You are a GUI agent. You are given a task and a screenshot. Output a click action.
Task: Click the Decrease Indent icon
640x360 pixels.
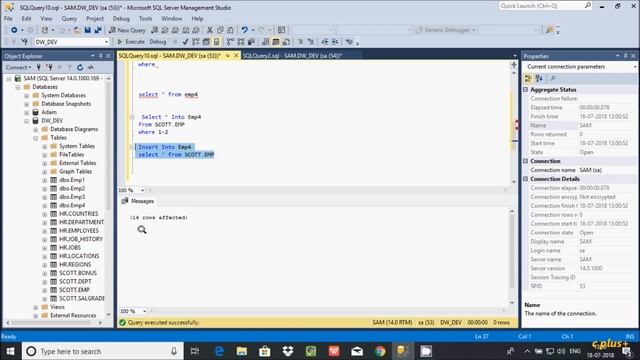point(324,42)
